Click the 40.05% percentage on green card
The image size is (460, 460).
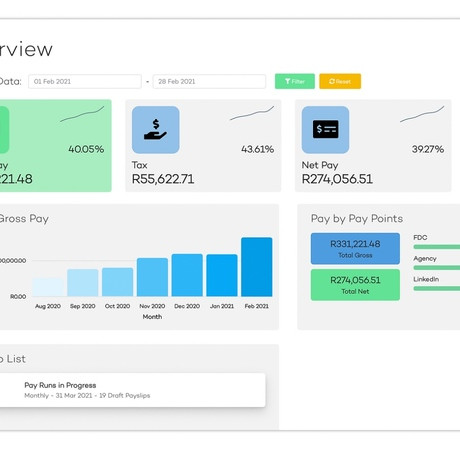point(86,149)
